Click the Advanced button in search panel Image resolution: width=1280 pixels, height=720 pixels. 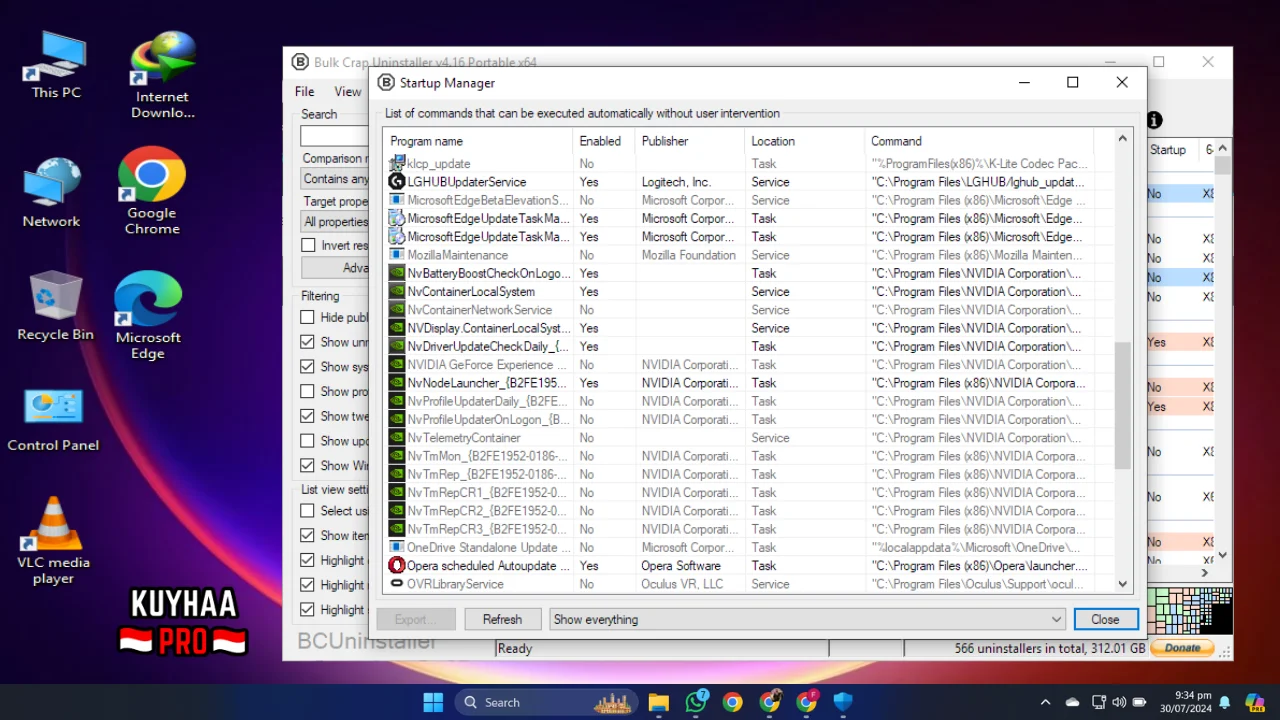click(336, 267)
